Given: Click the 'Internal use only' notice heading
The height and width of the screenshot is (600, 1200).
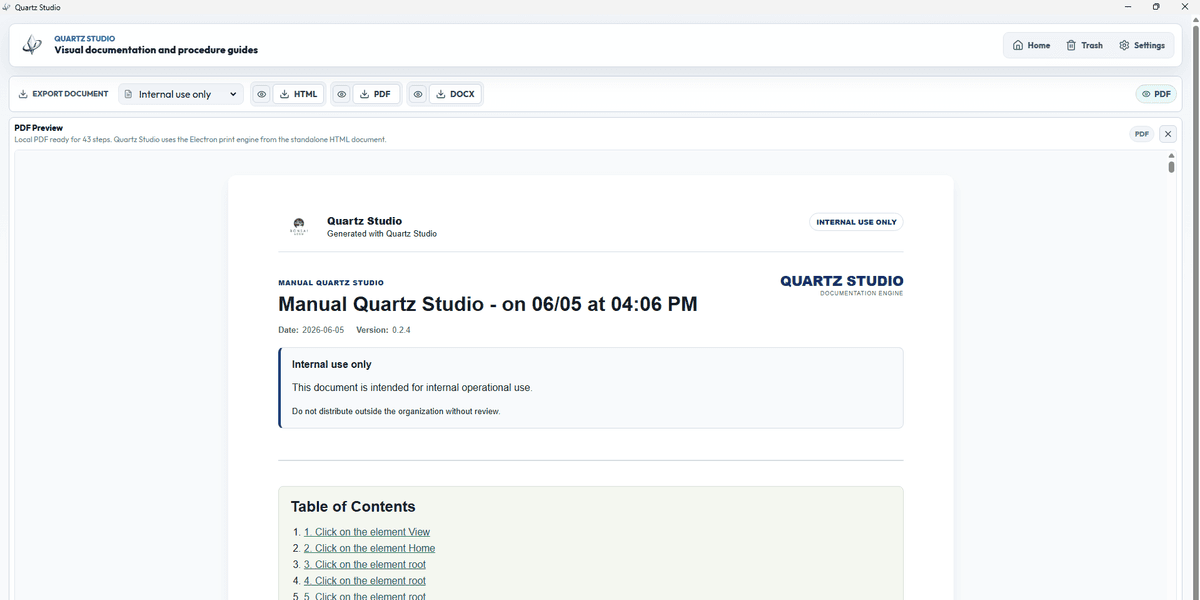Looking at the screenshot, I should click(331, 365).
